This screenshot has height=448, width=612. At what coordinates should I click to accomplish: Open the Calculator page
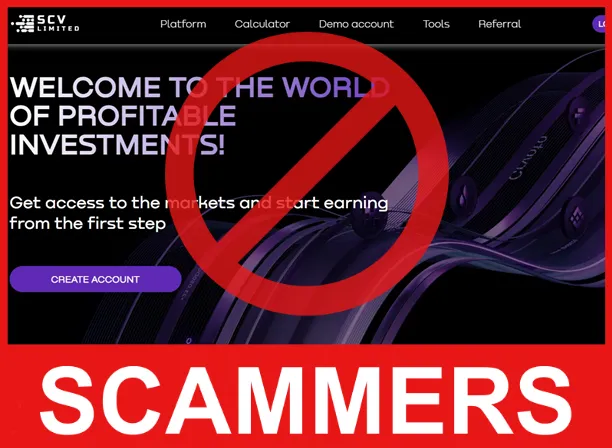(x=262, y=24)
